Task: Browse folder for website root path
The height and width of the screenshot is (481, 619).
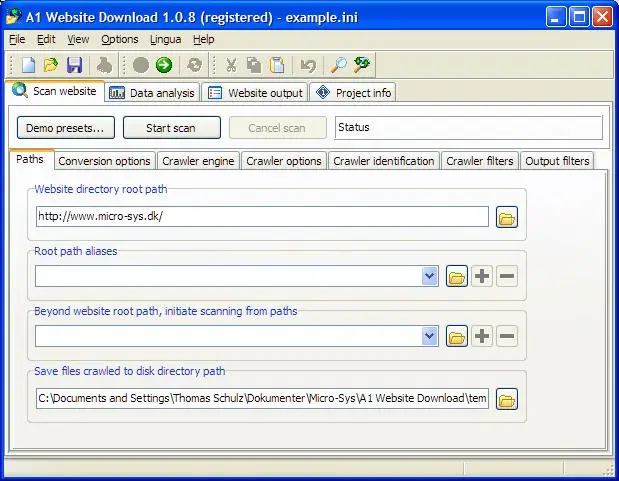Action: 507,217
